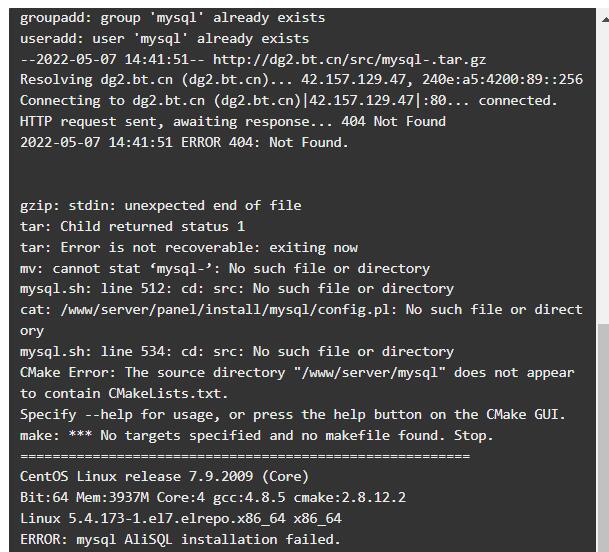609x552 pixels.
Task: Click the 'gzip: stdin: unexpected end of file' line
Action: click(160, 205)
